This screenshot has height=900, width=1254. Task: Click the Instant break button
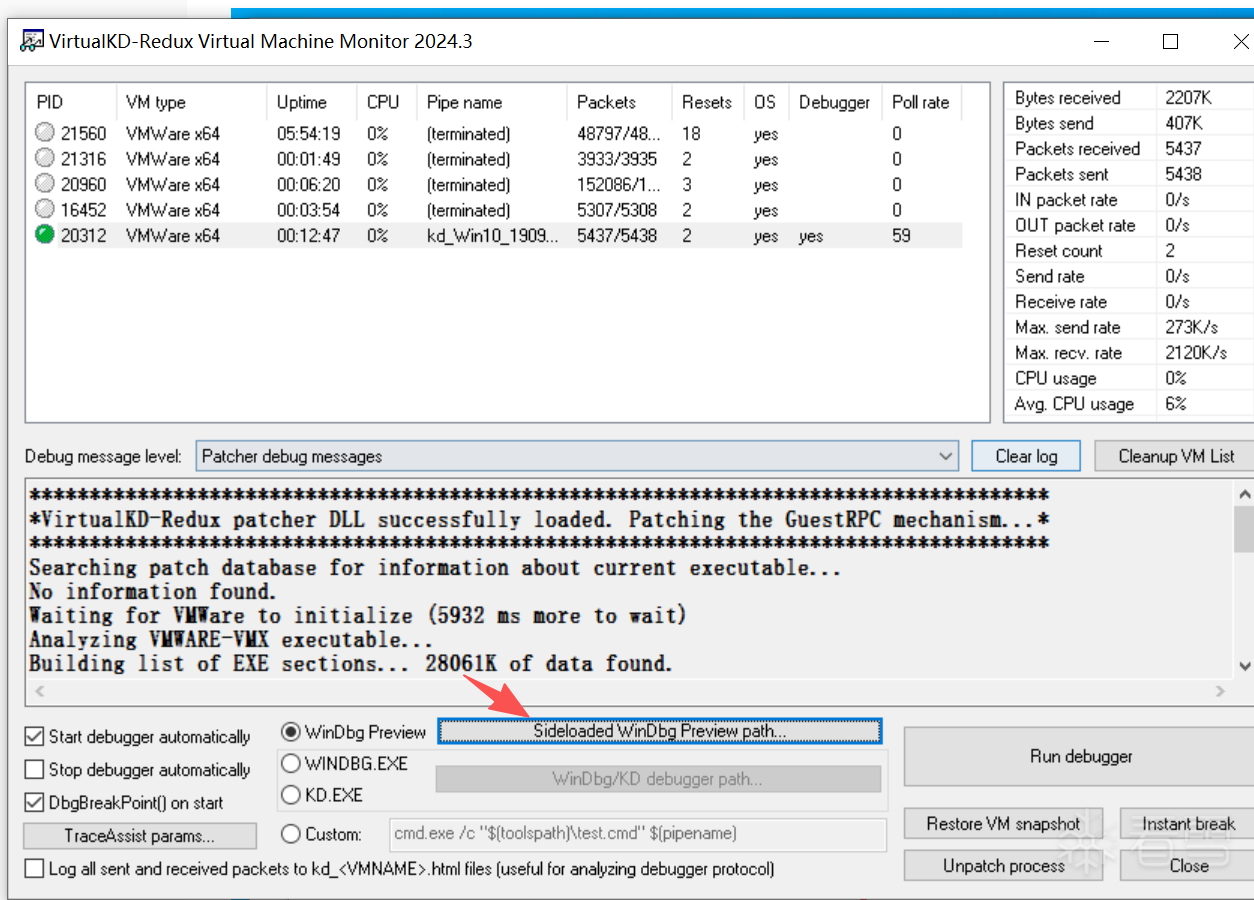tap(1188, 824)
